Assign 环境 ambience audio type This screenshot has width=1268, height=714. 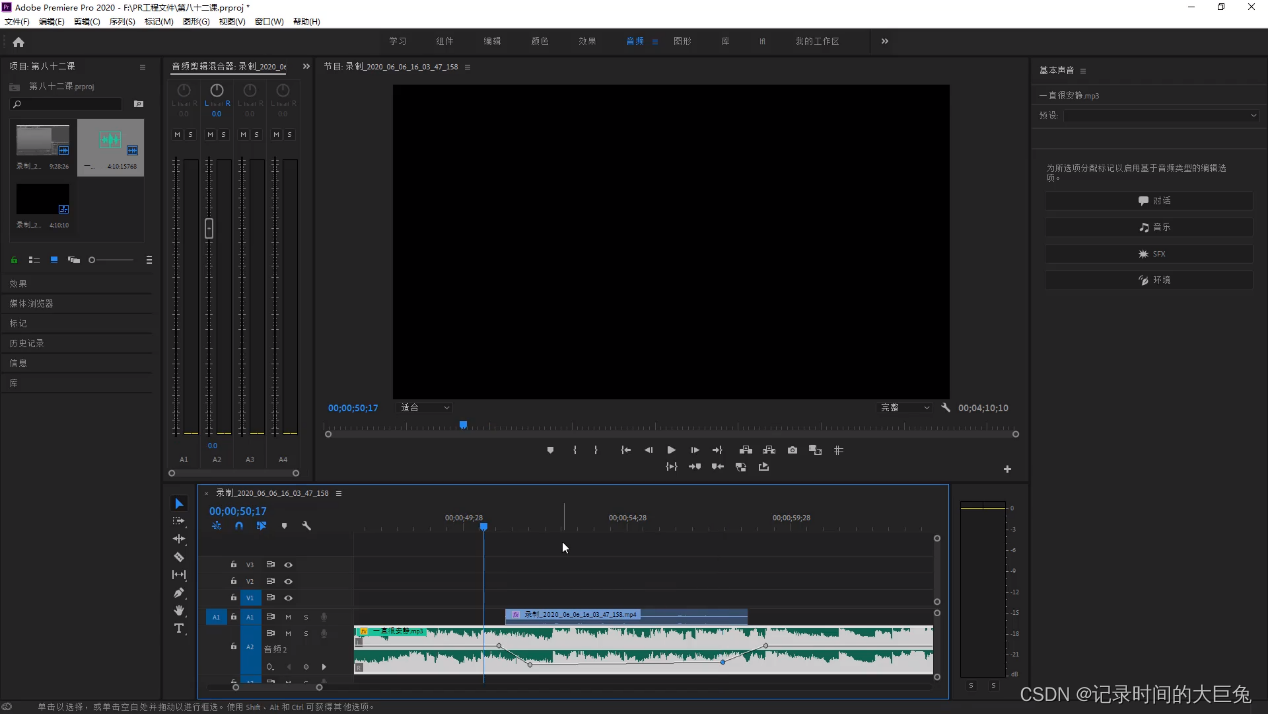(1149, 280)
